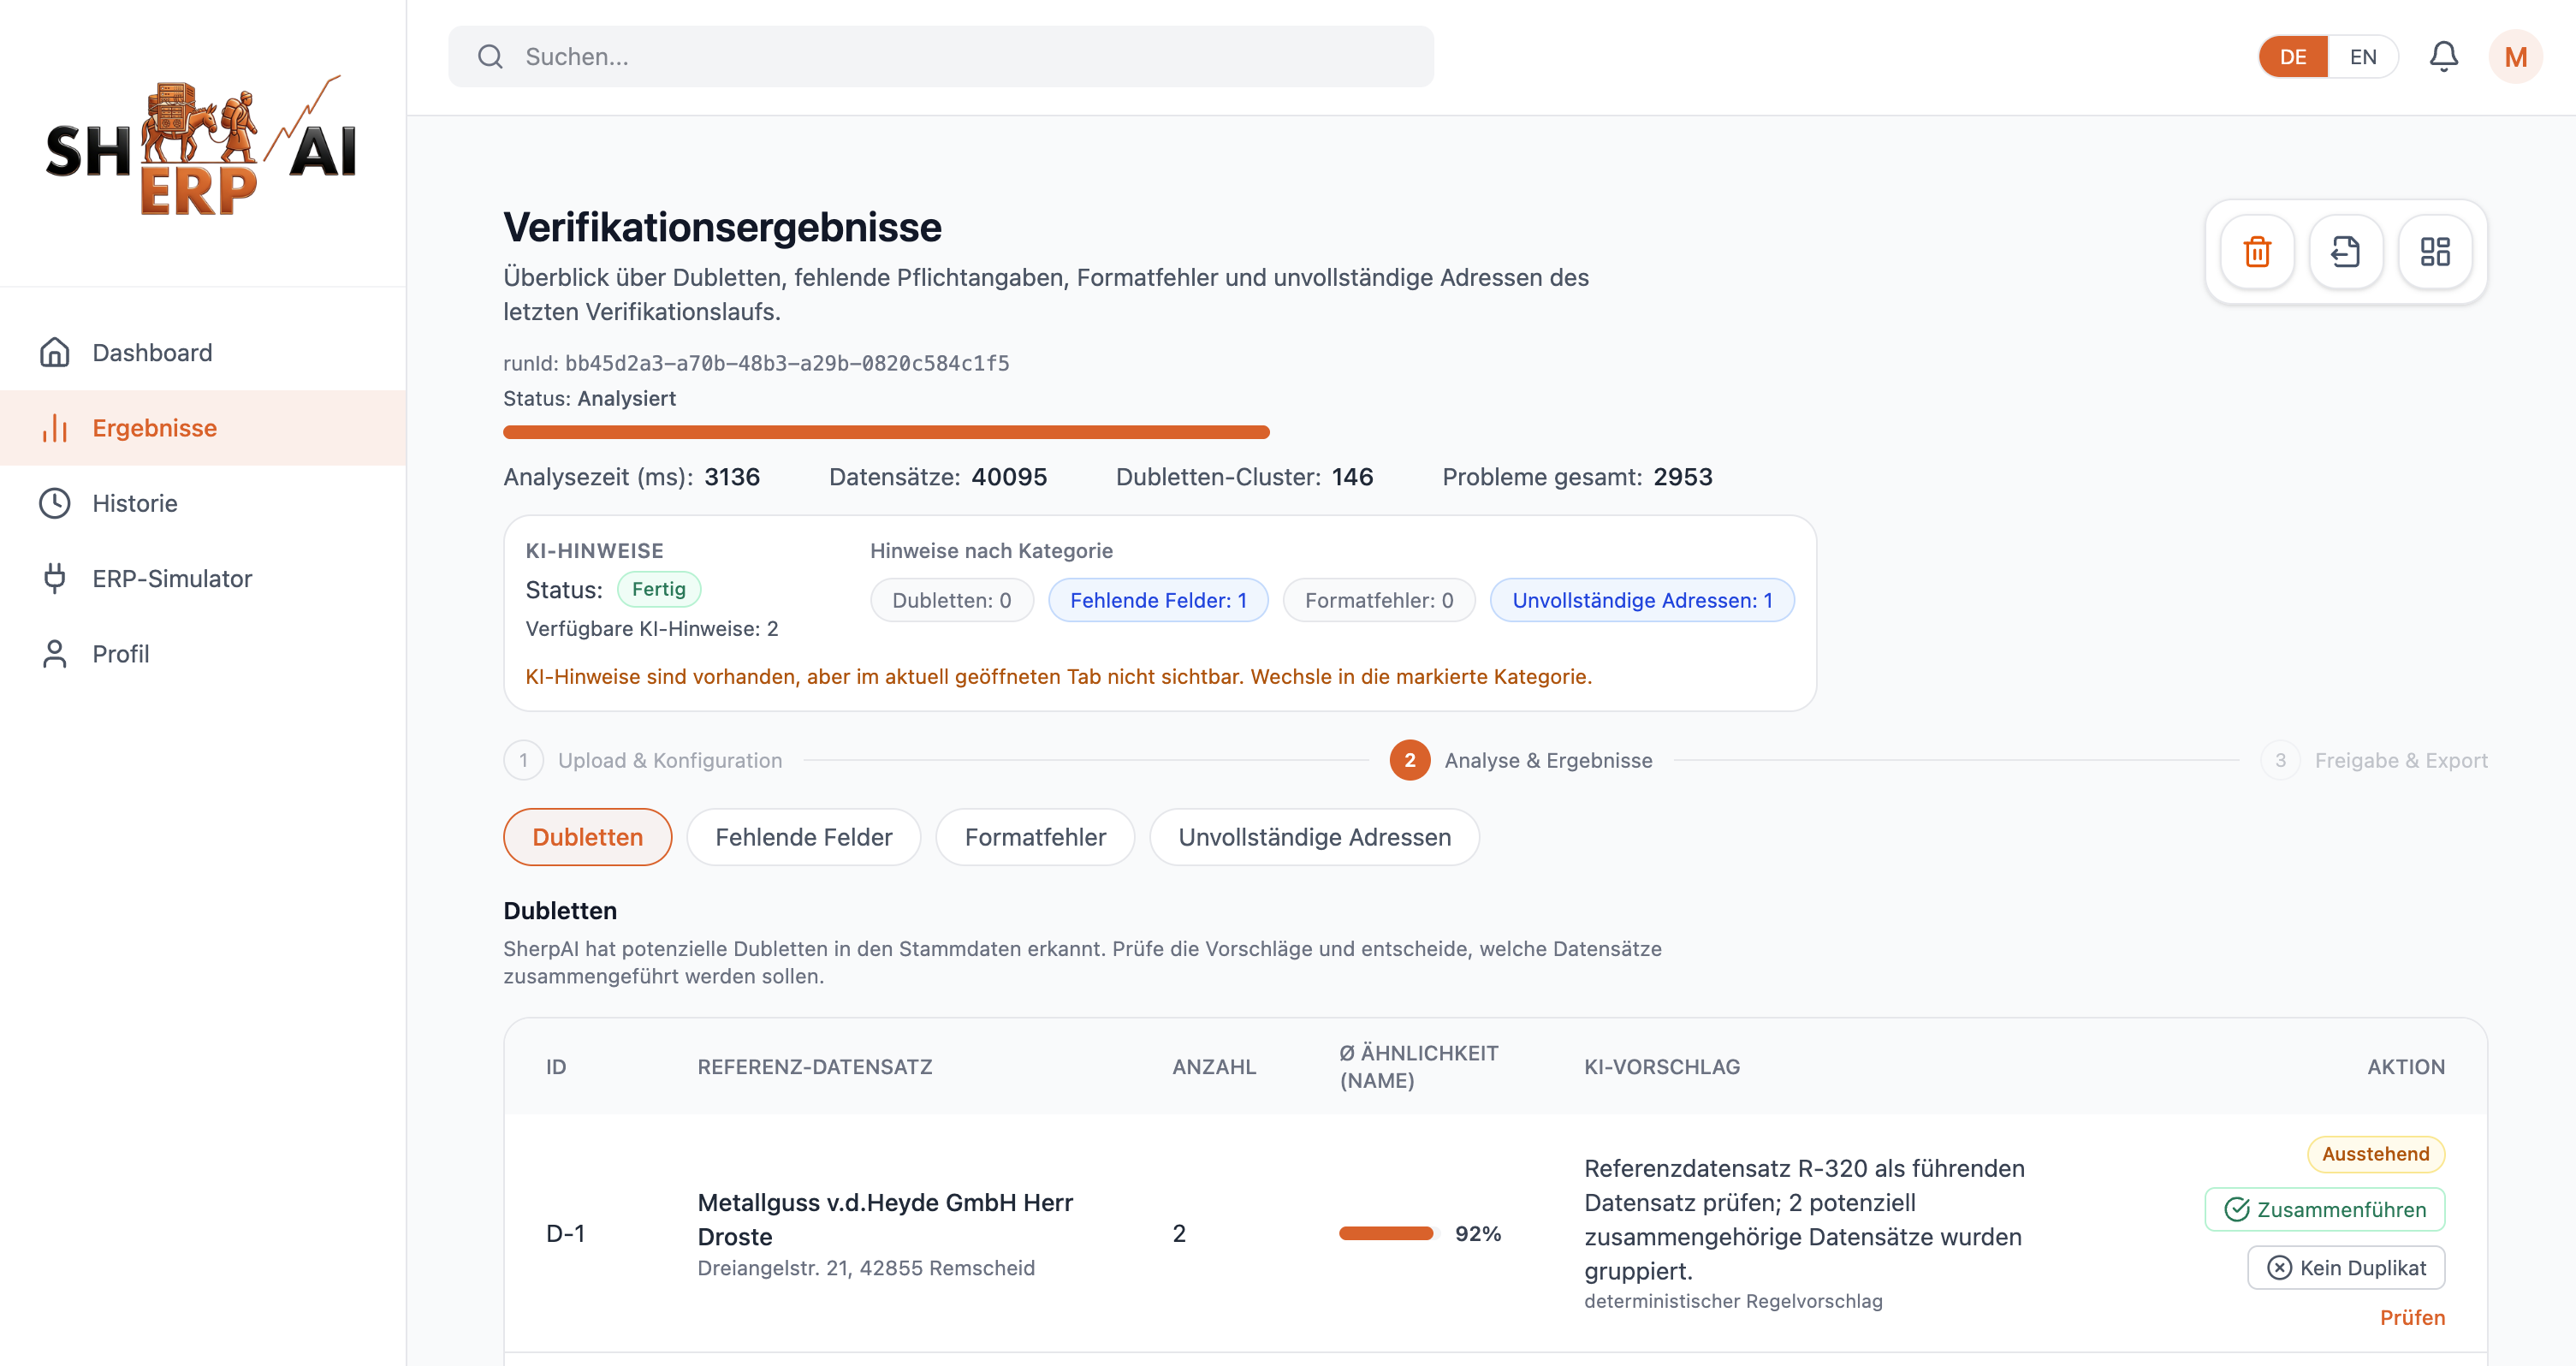Click the grid layout icon top right

click(2436, 252)
